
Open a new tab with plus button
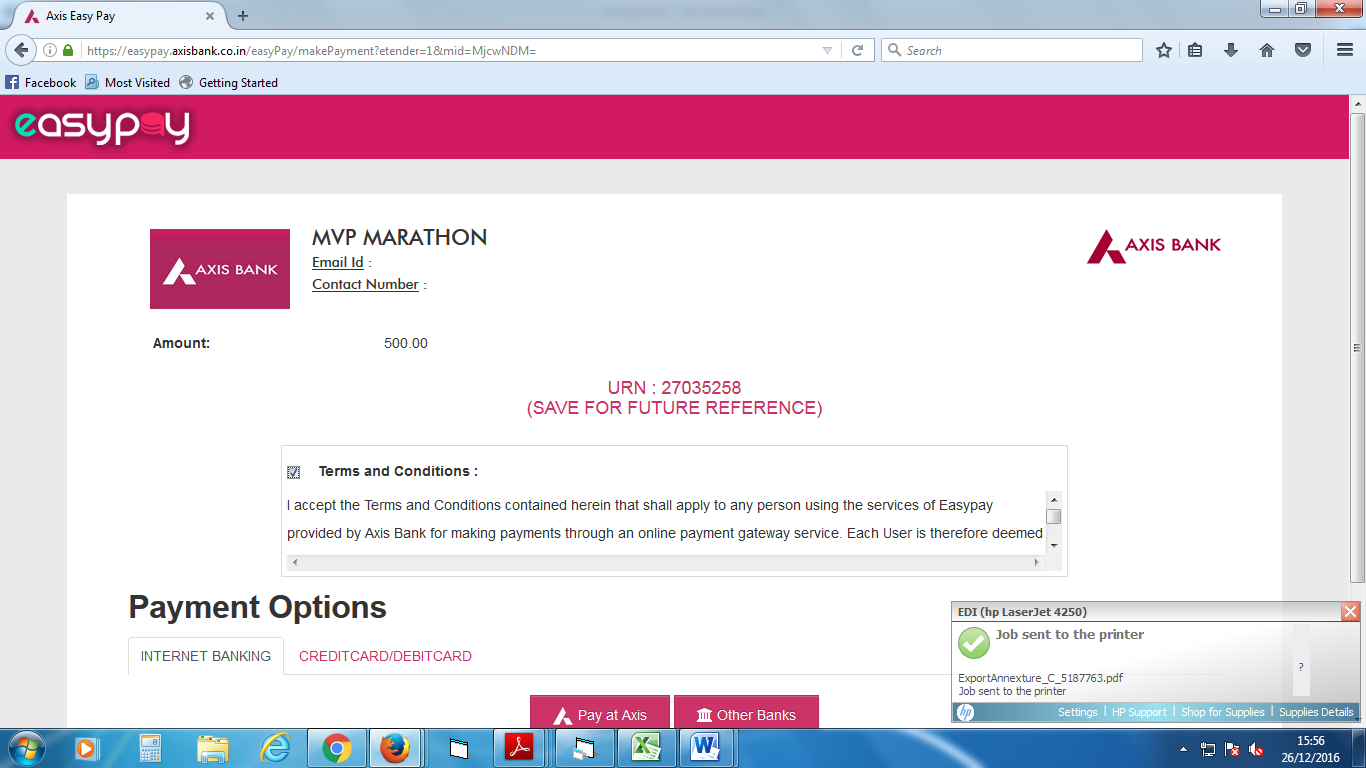pyautogui.click(x=243, y=16)
